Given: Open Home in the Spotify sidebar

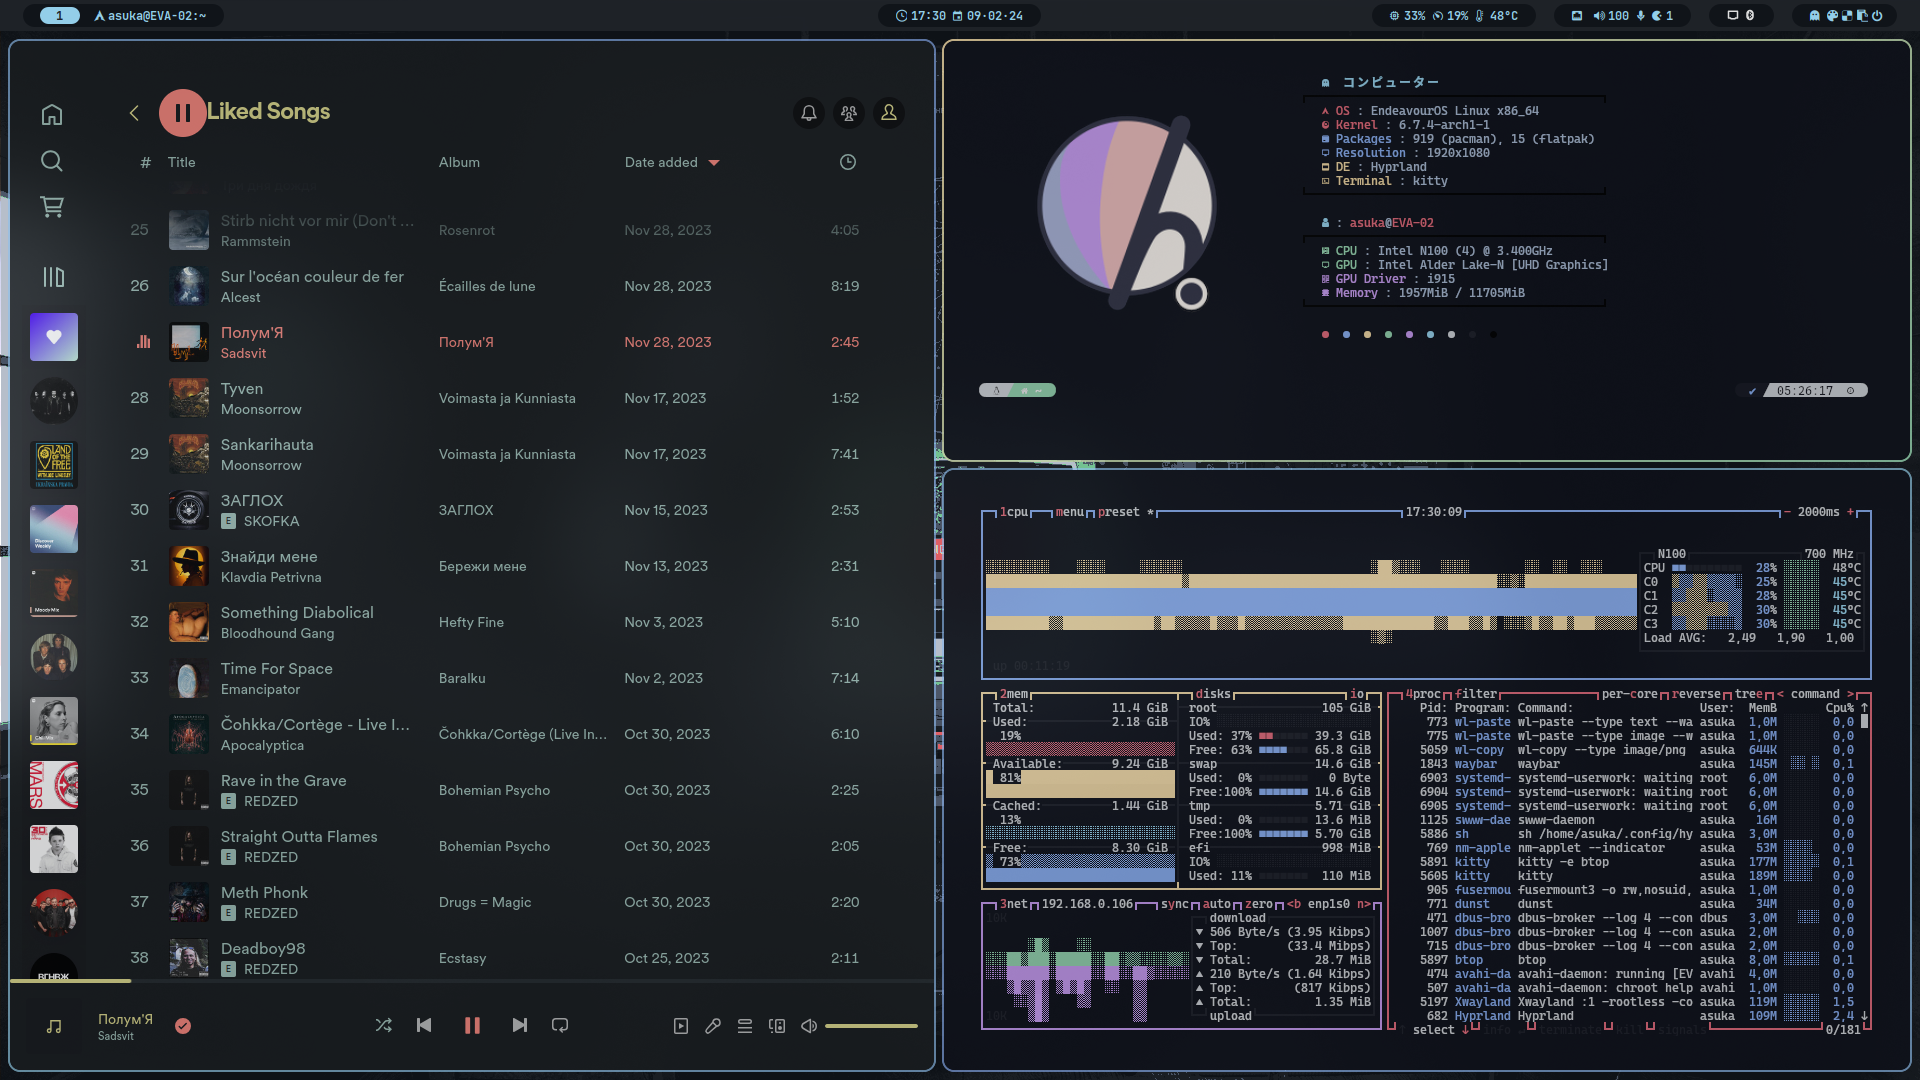Looking at the screenshot, I should (52, 115).
